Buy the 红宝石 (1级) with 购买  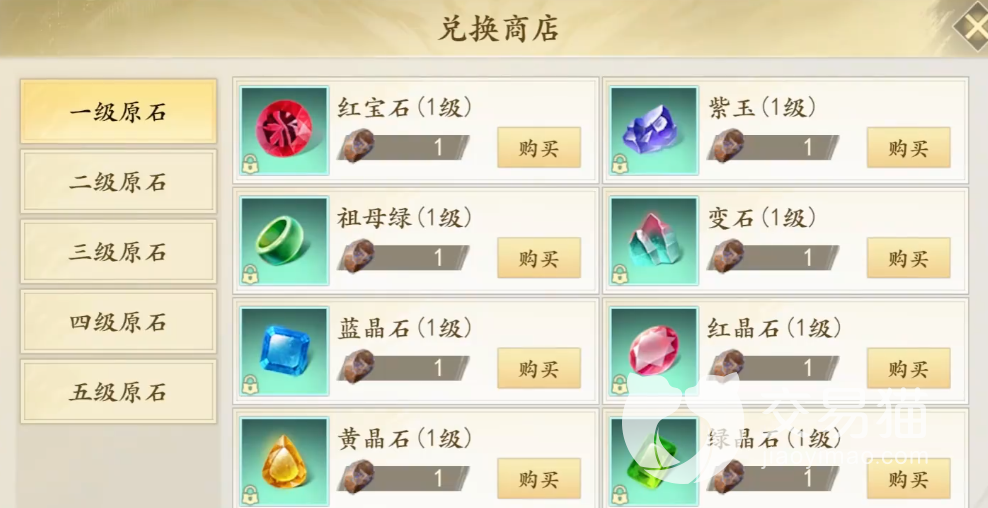pos(539,147)
